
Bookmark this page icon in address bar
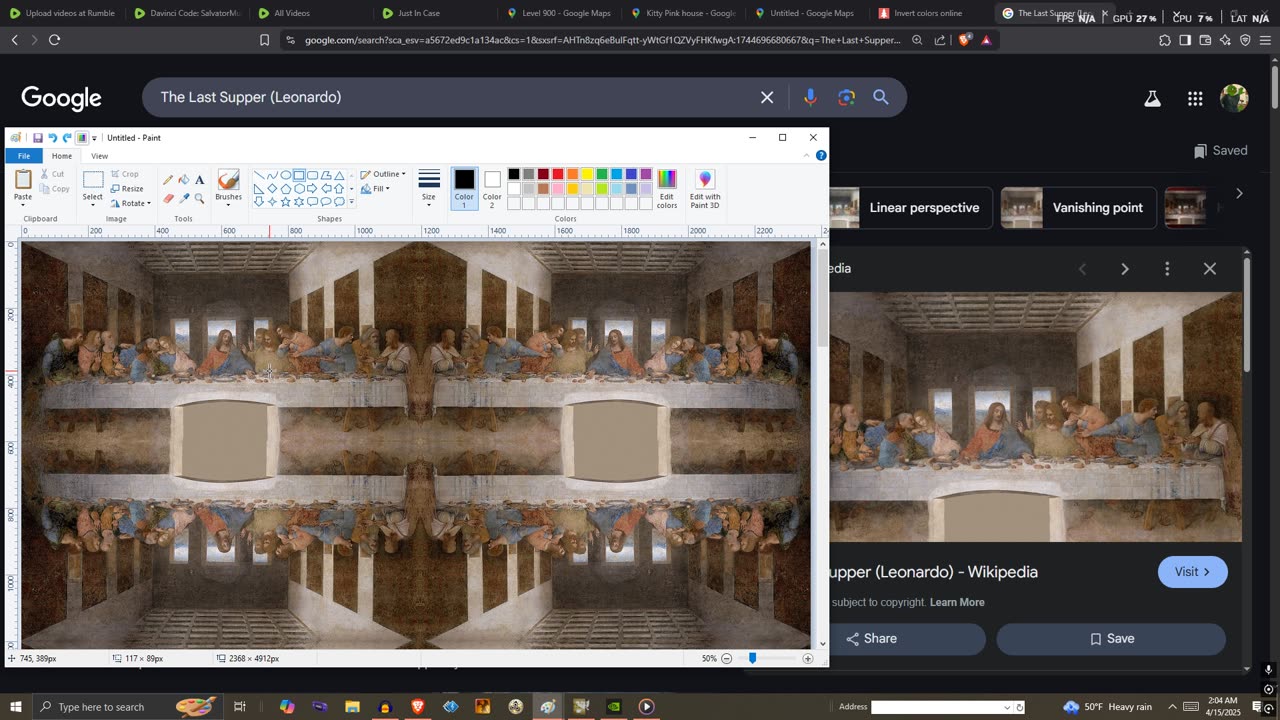tap(265, 40)
